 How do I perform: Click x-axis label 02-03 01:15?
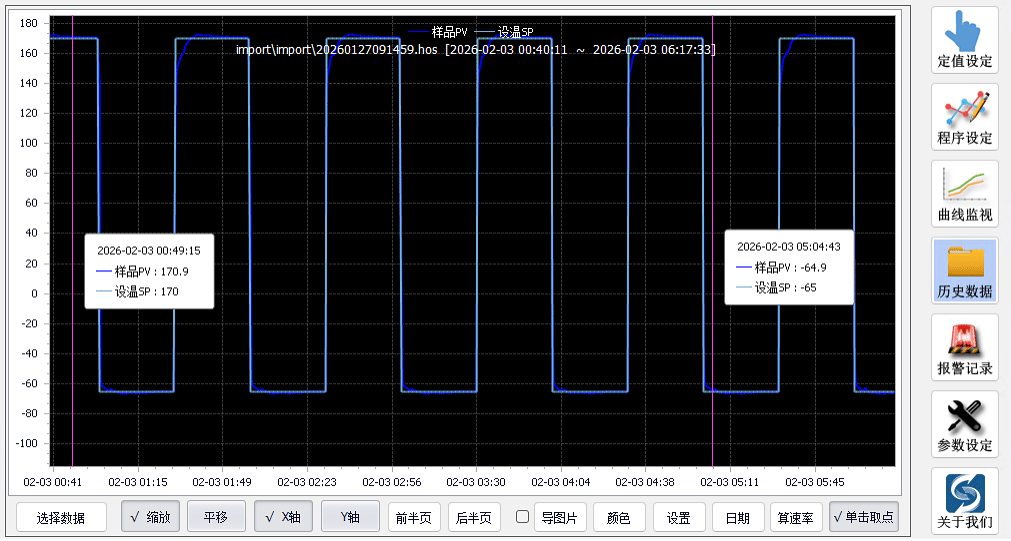point(138,482)
